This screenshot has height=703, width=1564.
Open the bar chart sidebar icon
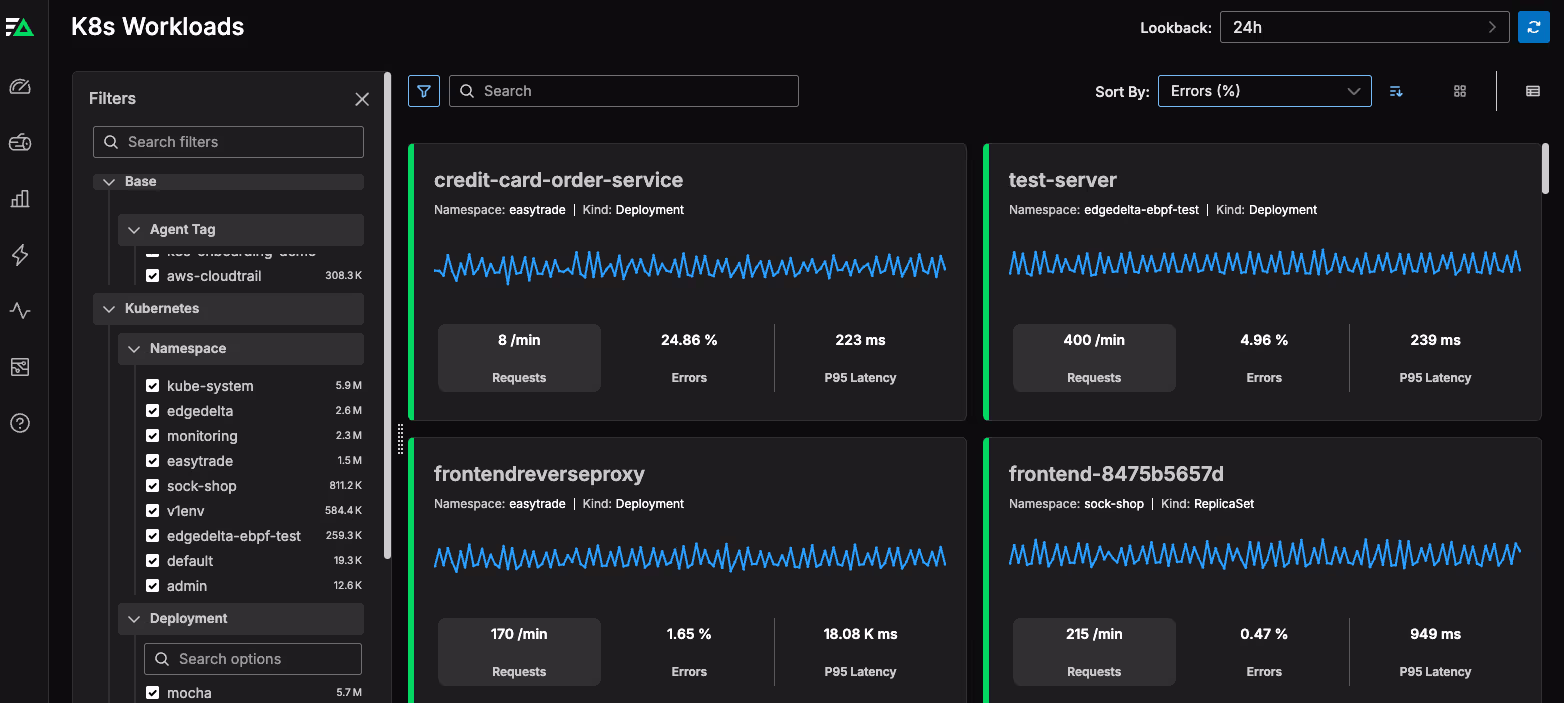(20, 199)
